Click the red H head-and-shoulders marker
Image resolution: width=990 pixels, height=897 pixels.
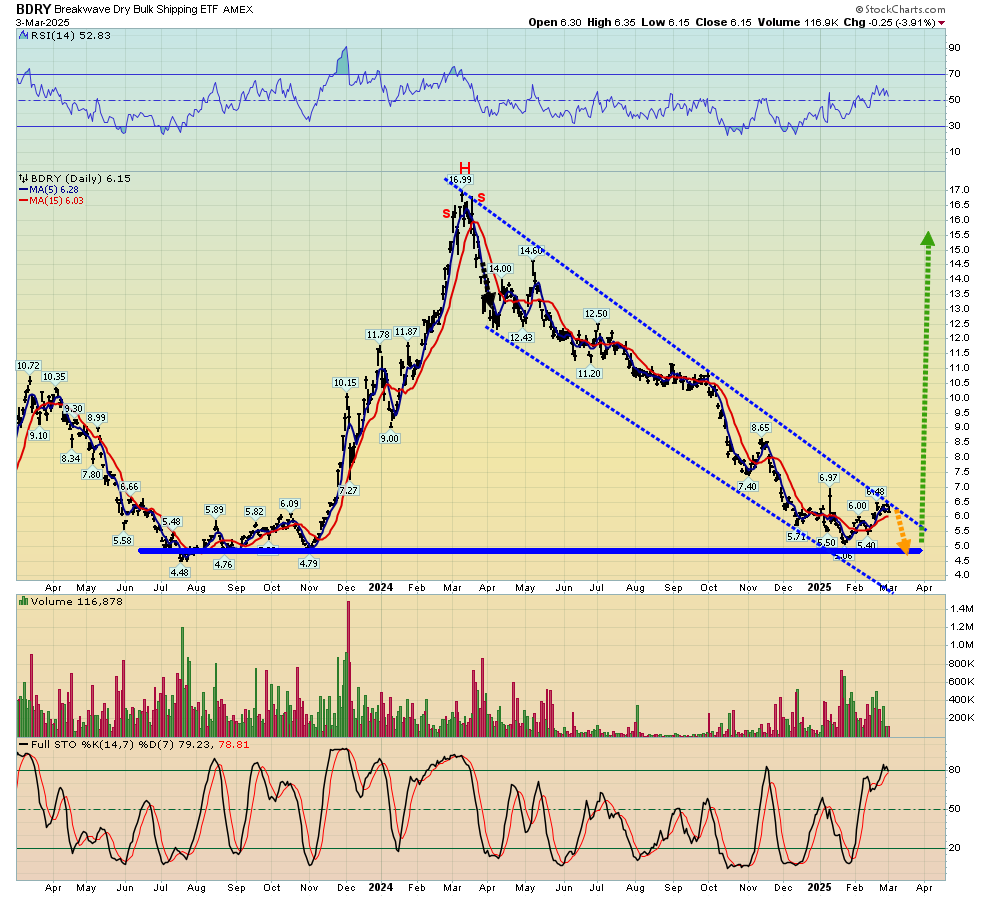click(x=465, y=167)
